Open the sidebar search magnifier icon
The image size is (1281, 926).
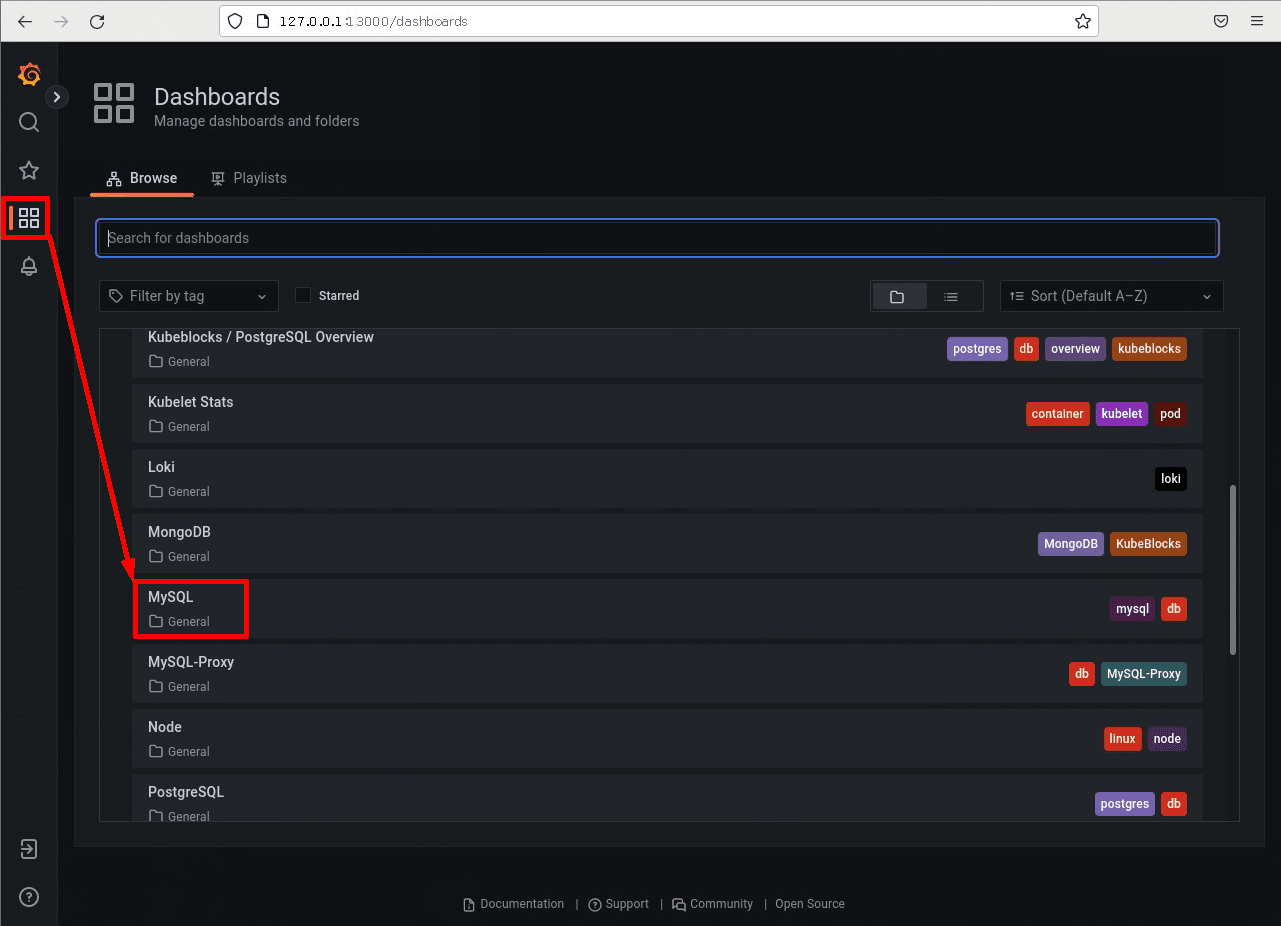click(29, 122)
